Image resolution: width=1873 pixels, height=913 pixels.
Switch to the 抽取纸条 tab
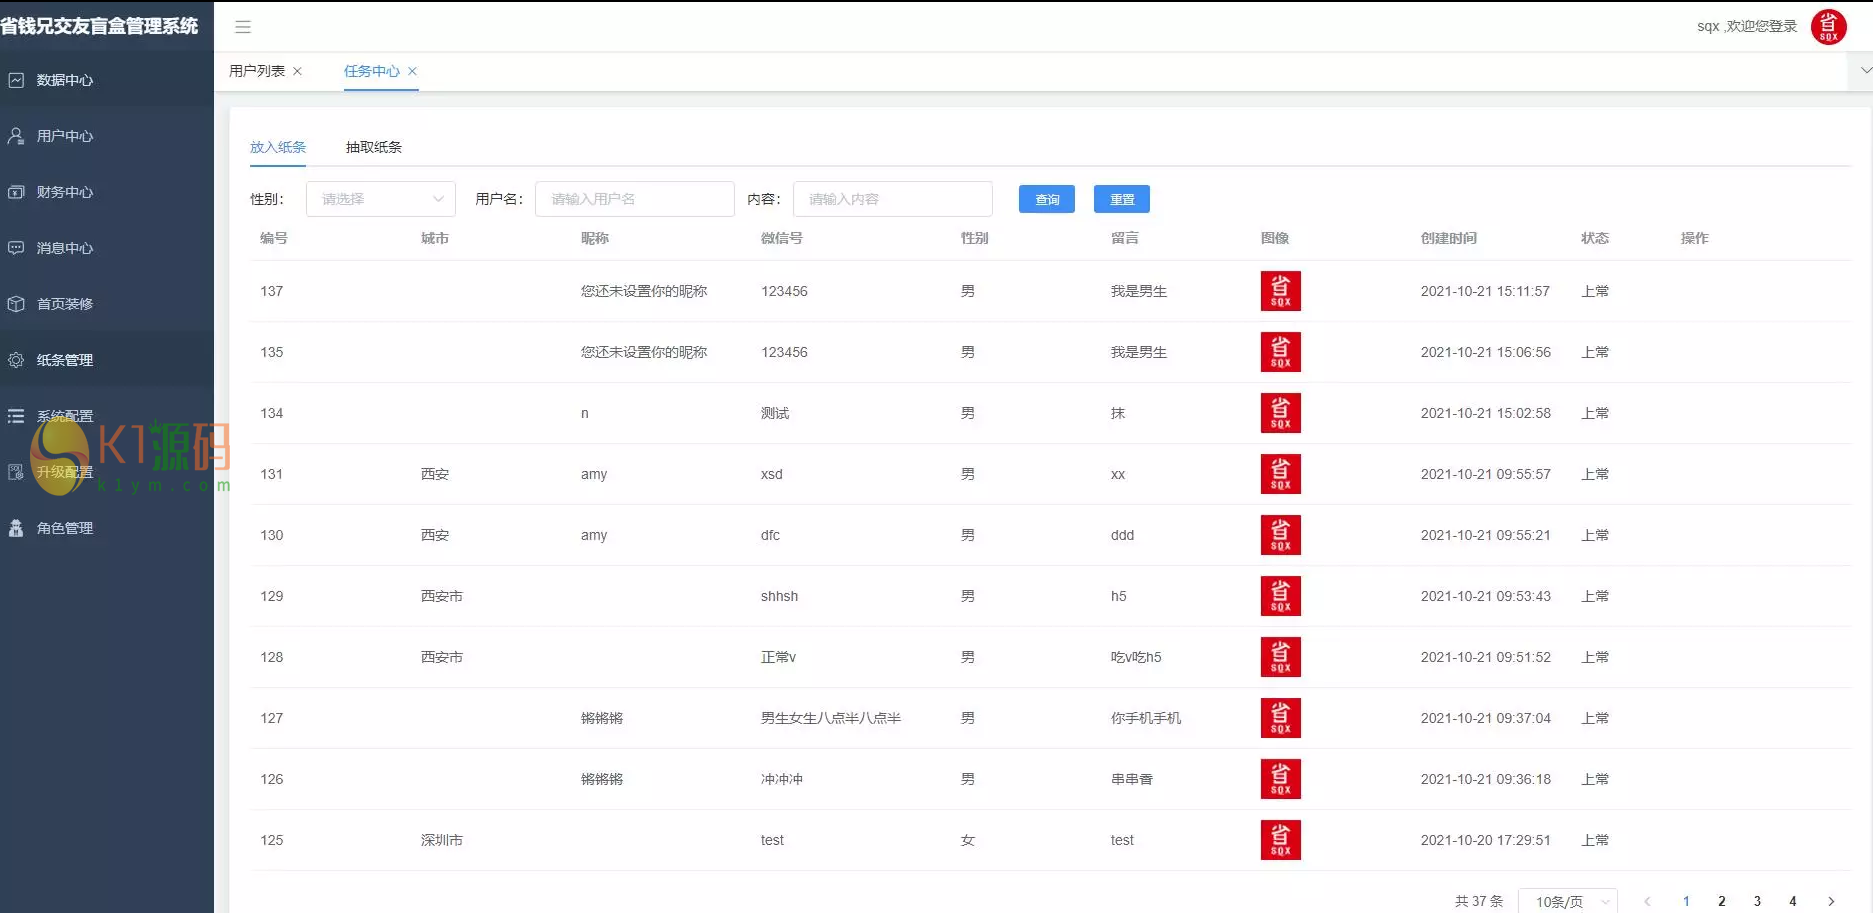click(374, 147)
